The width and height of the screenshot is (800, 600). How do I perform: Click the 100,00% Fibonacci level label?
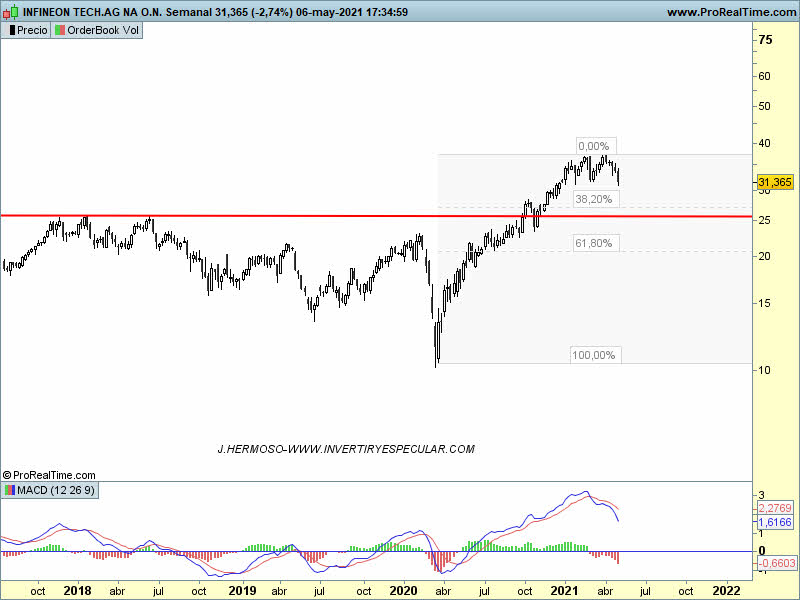tap(595, 355)
